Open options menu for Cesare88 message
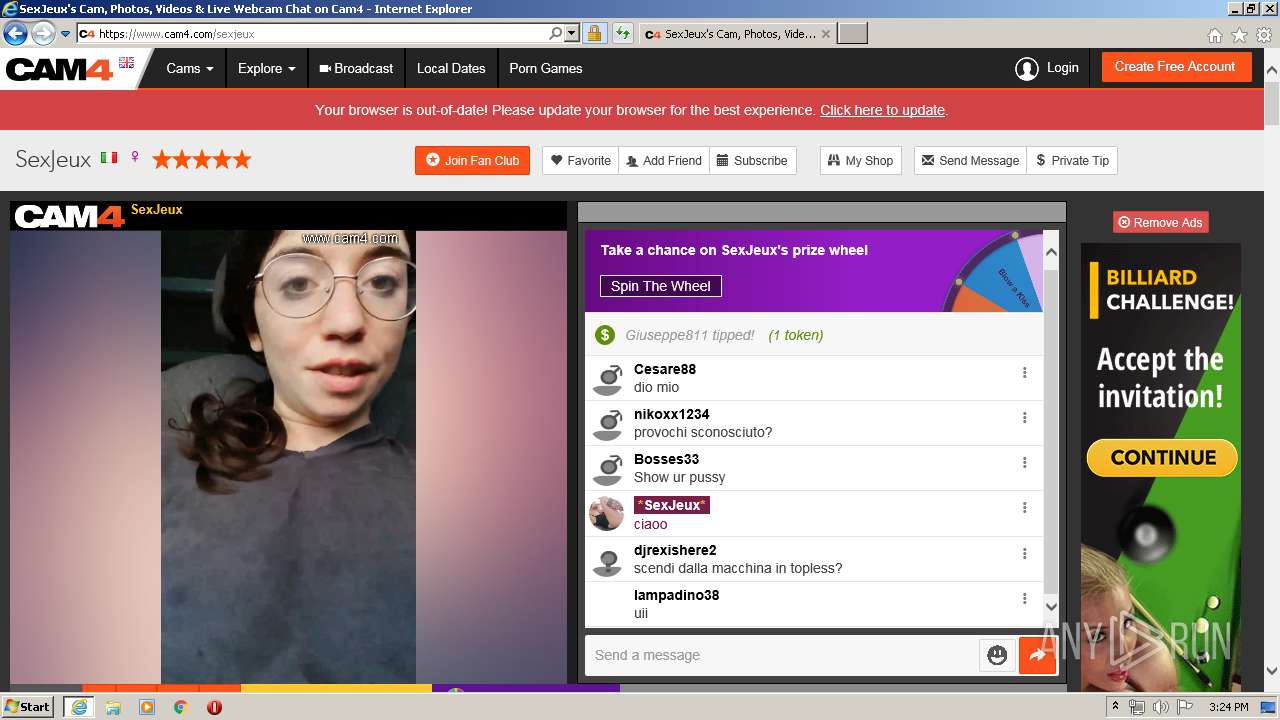The height and width of the screenshot is (720, 1280). [1024, 373]
